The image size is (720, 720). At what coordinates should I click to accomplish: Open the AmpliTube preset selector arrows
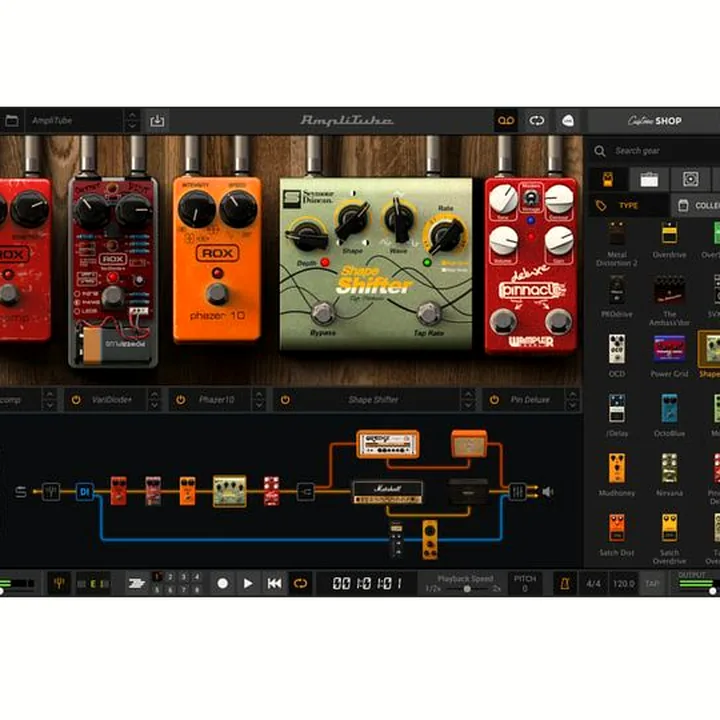click(x=132, y=121)
